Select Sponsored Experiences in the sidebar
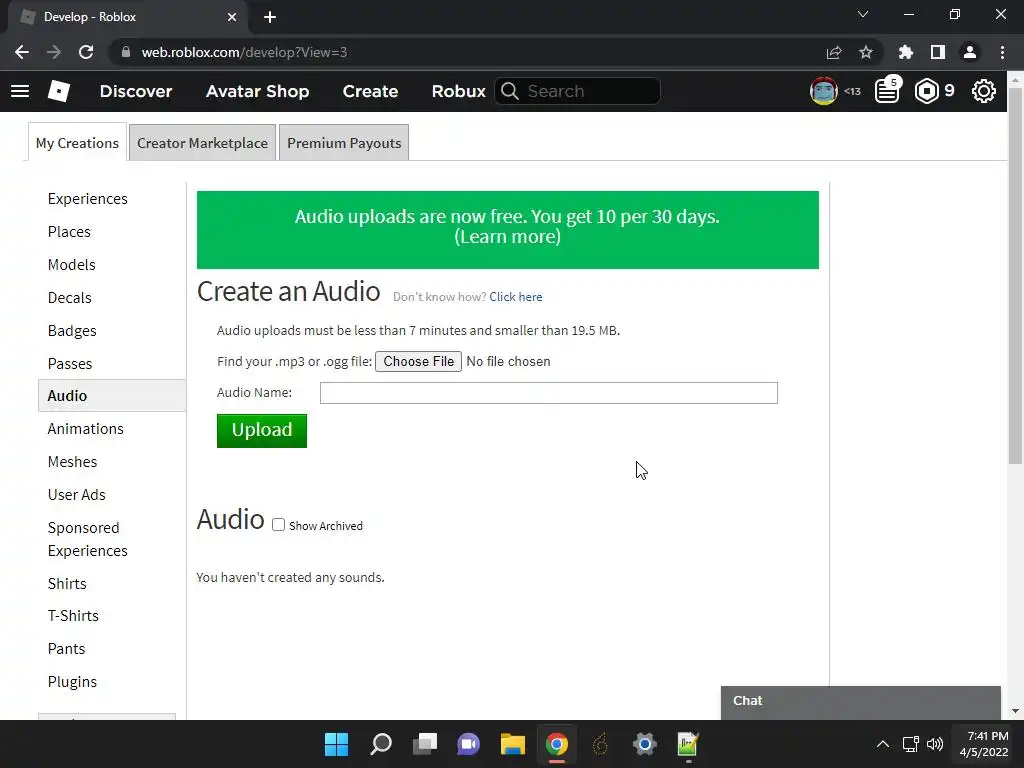The width and height of the screenshot is (1024, 768). click(x=88, y=539)
